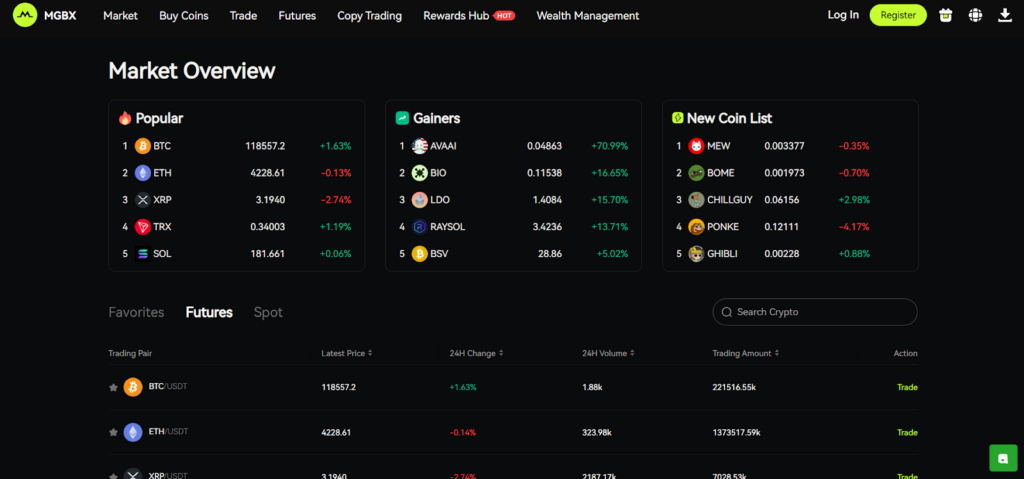This screenshot has height=479, width=1024.
Task: Open the Trade menu
Action: coord(243,16)
